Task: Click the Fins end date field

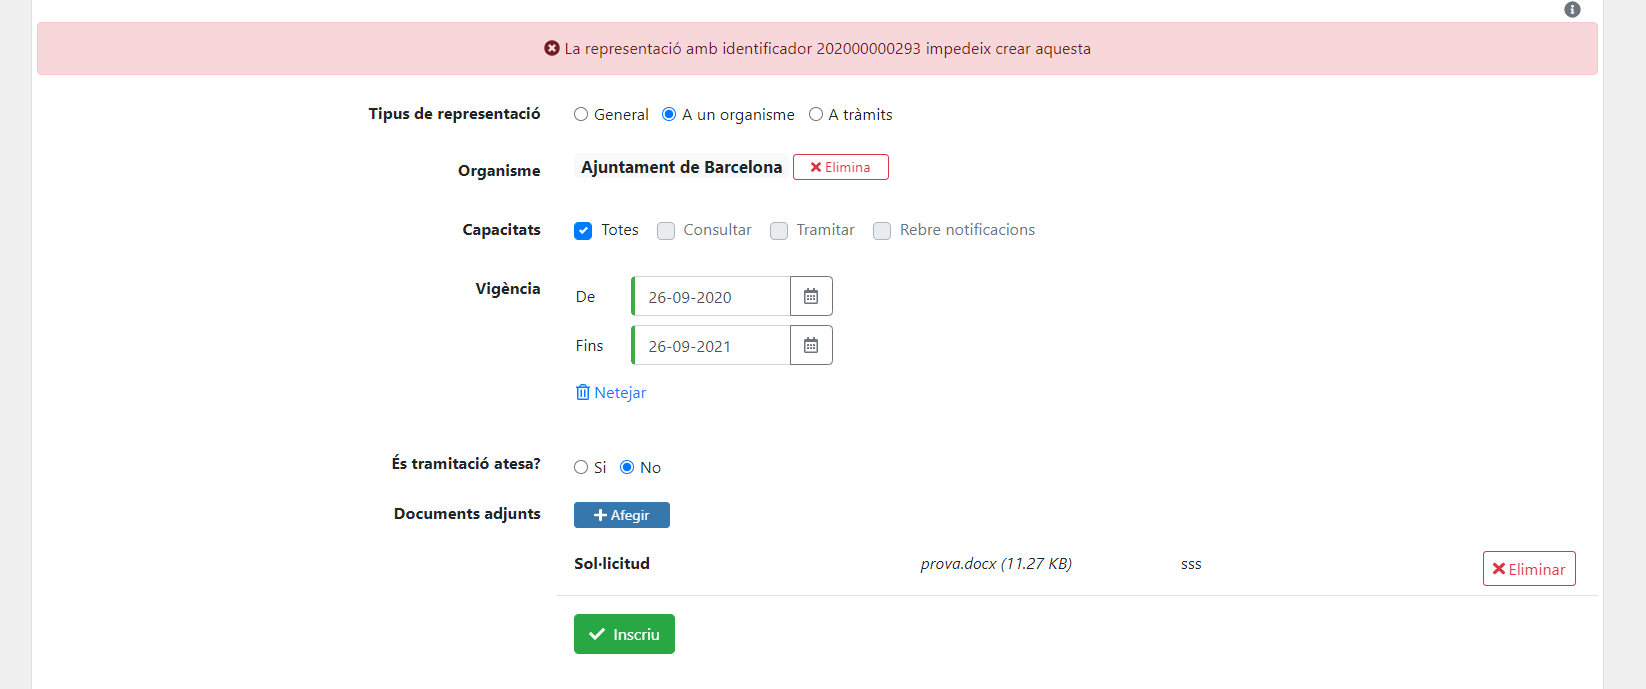Action: (711, 346)
